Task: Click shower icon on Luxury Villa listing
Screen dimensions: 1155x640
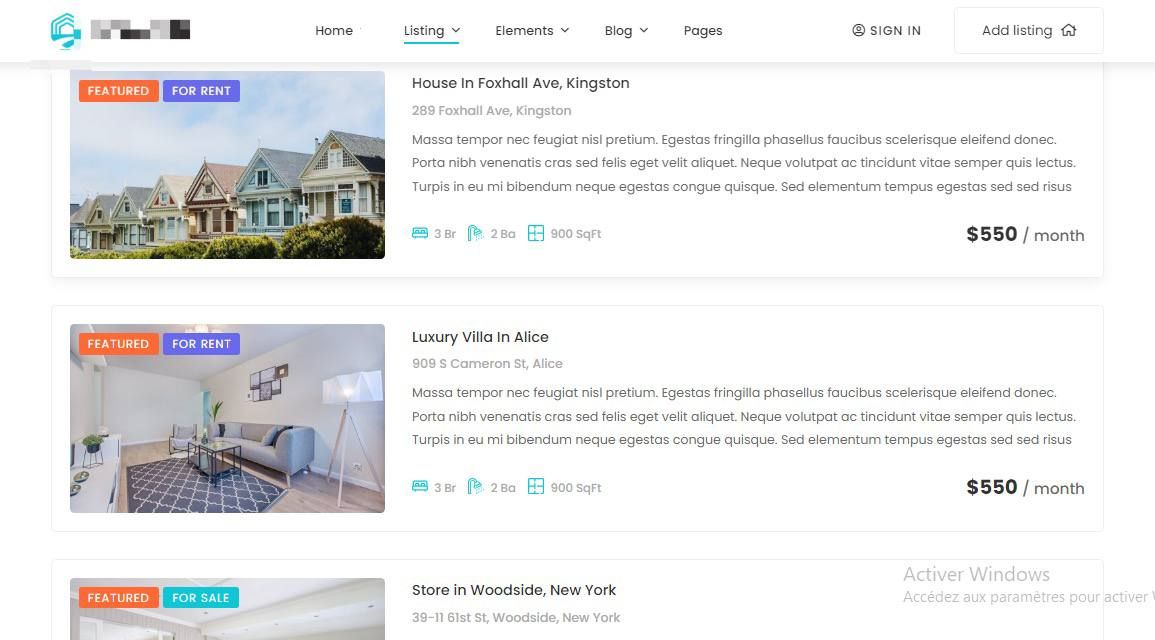Action: [x=475, y=487]
